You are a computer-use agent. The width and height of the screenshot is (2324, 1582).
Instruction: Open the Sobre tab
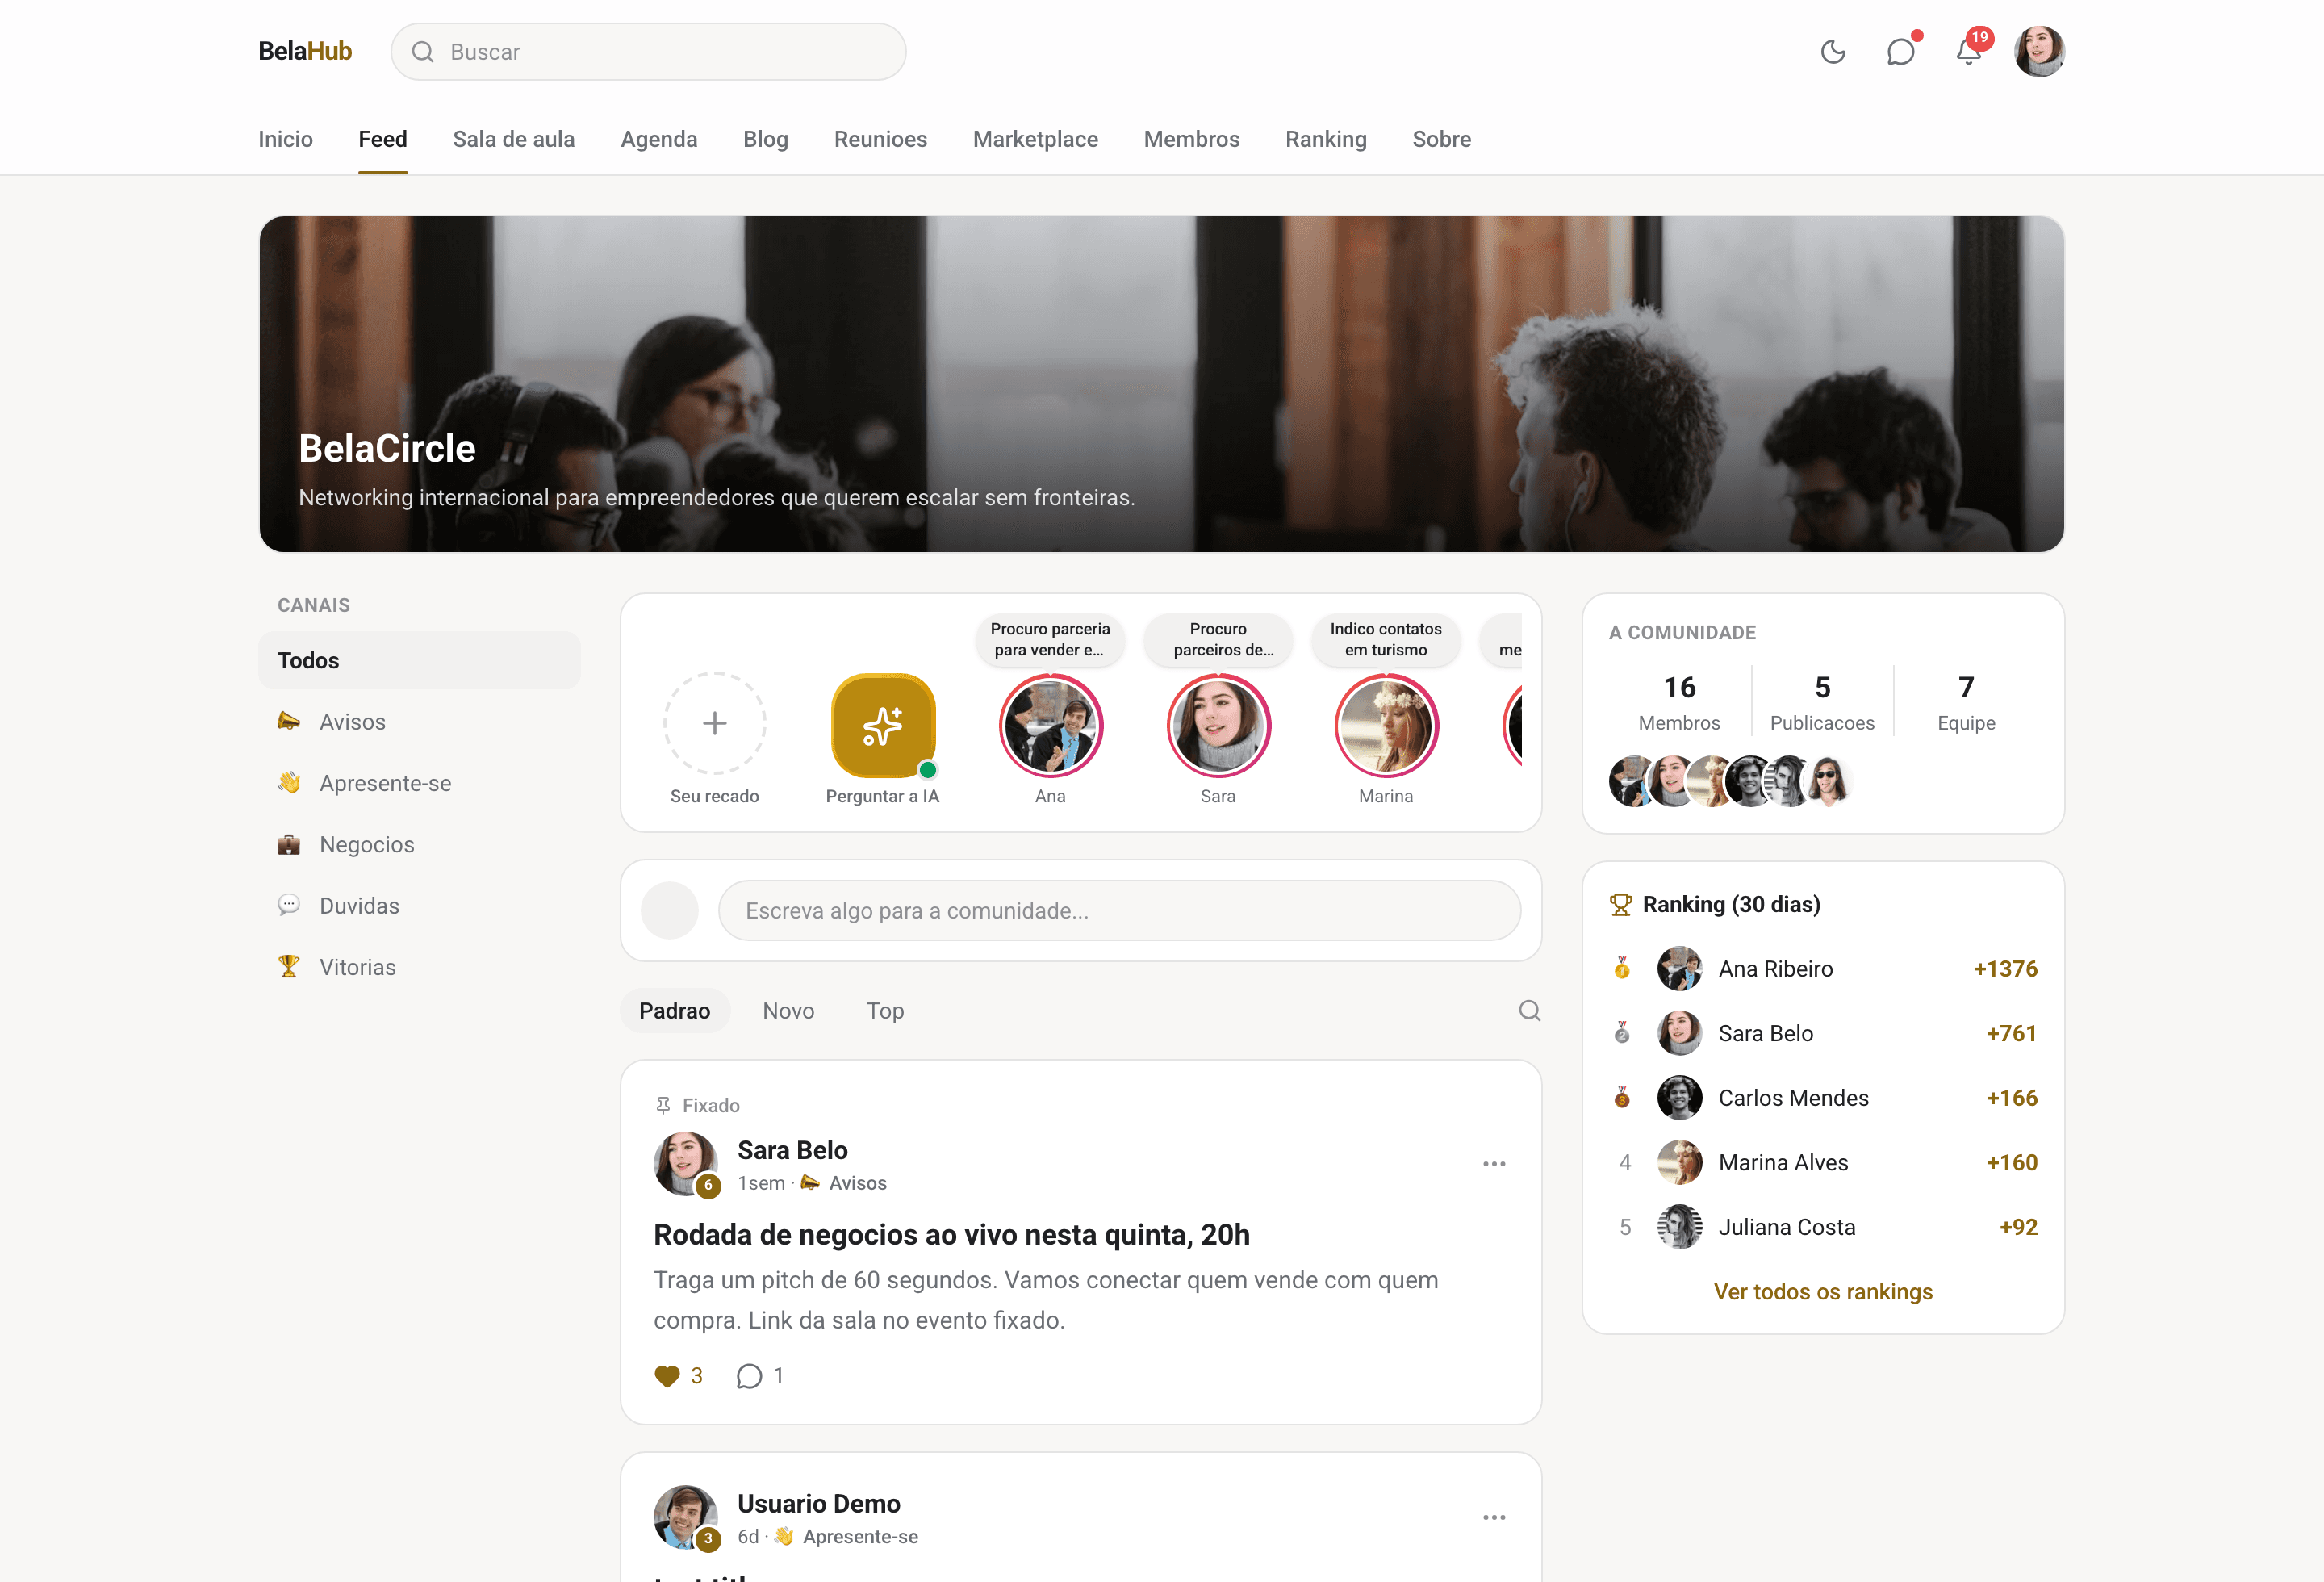click(1441, 139)
